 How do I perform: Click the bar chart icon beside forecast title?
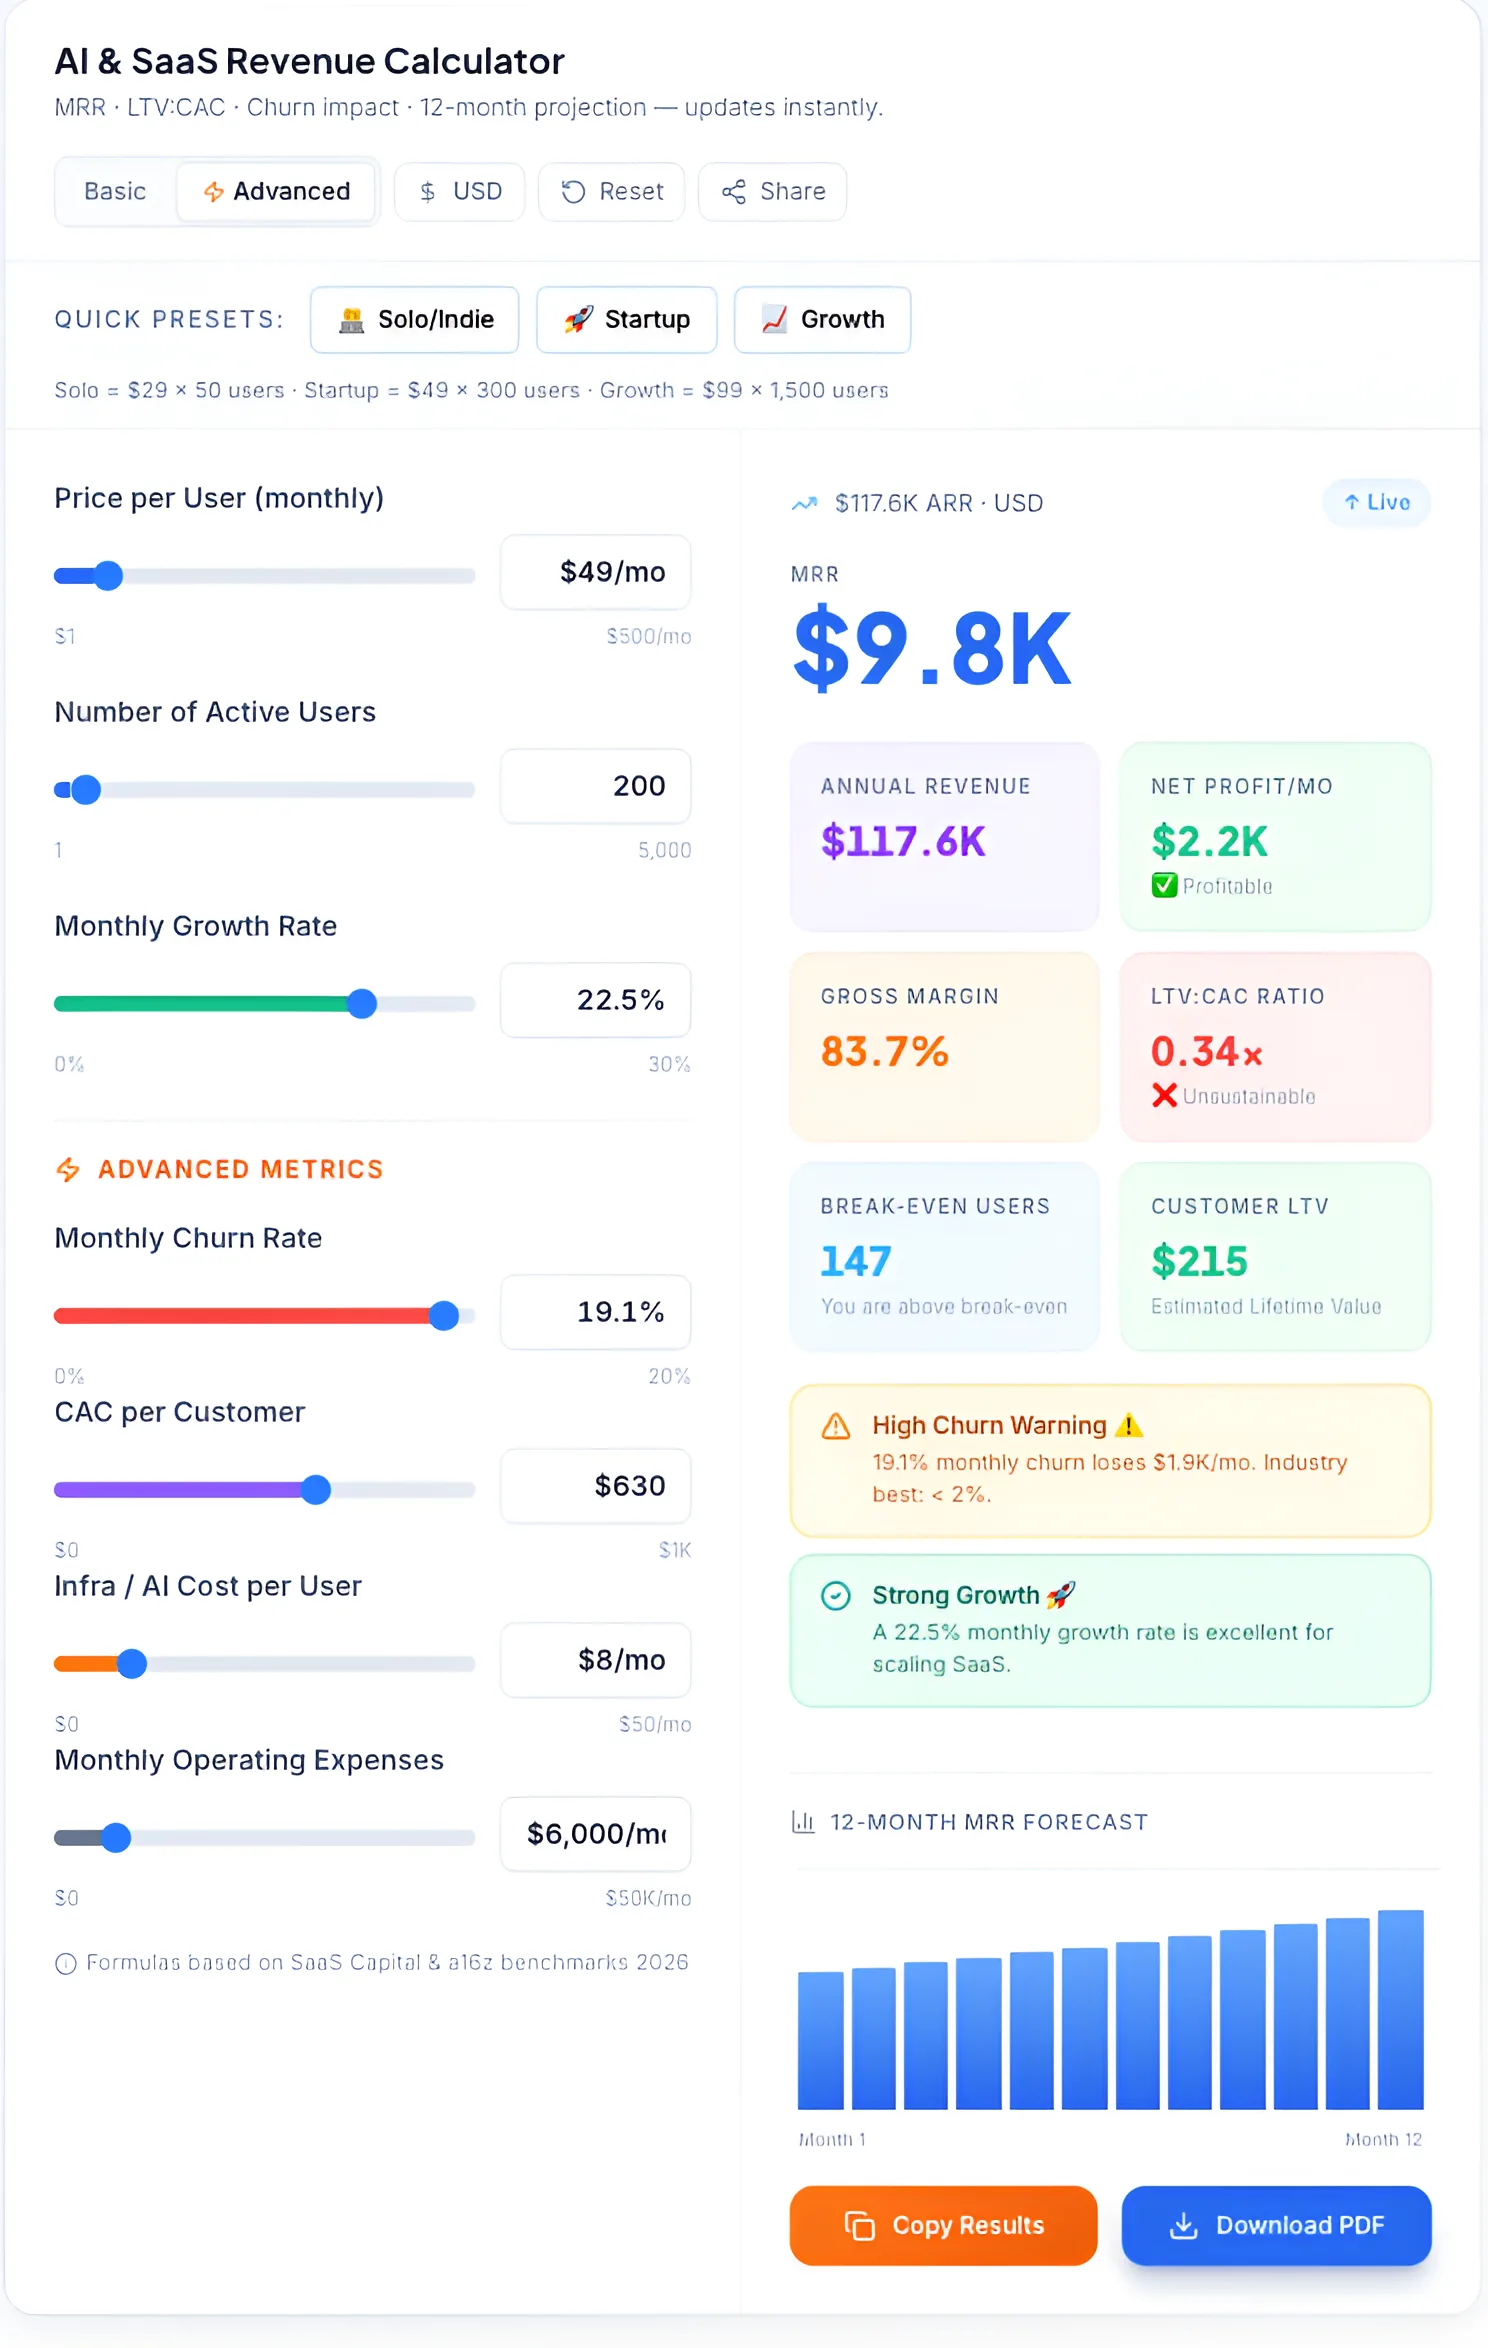coord(804,1821)
